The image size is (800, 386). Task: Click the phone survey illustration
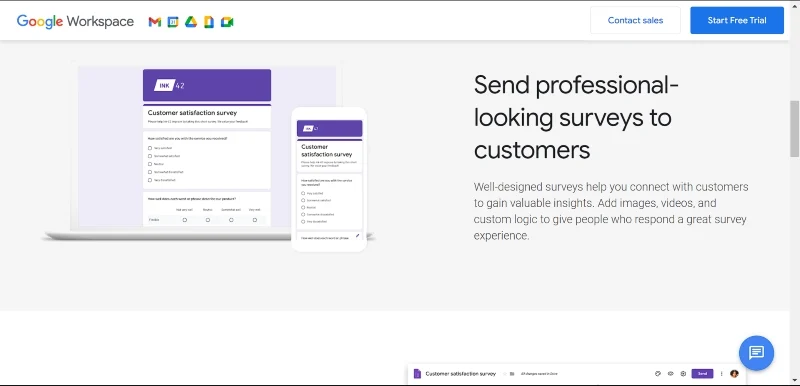click(329, 179)
